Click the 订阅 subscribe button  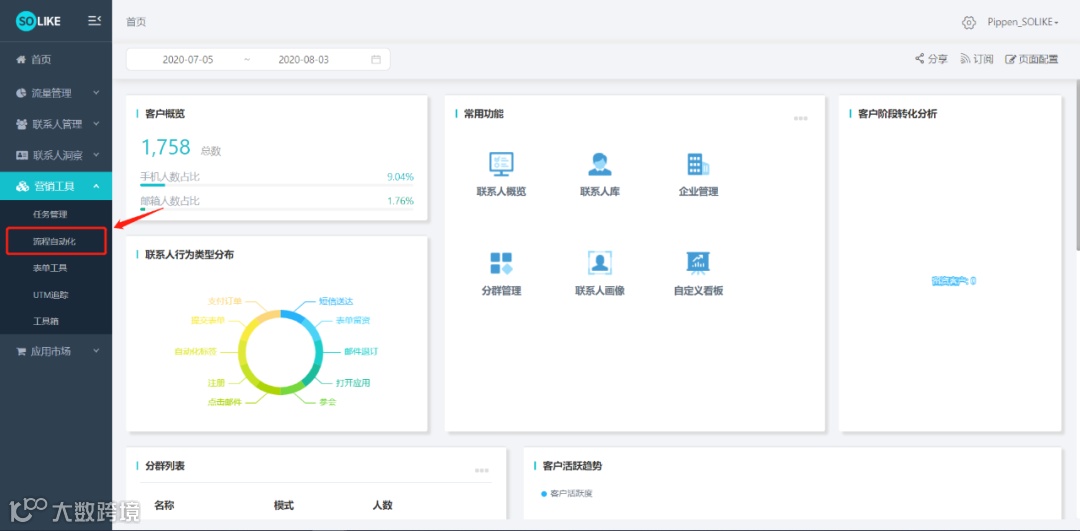pyautogui.click(x=977, y=59)
